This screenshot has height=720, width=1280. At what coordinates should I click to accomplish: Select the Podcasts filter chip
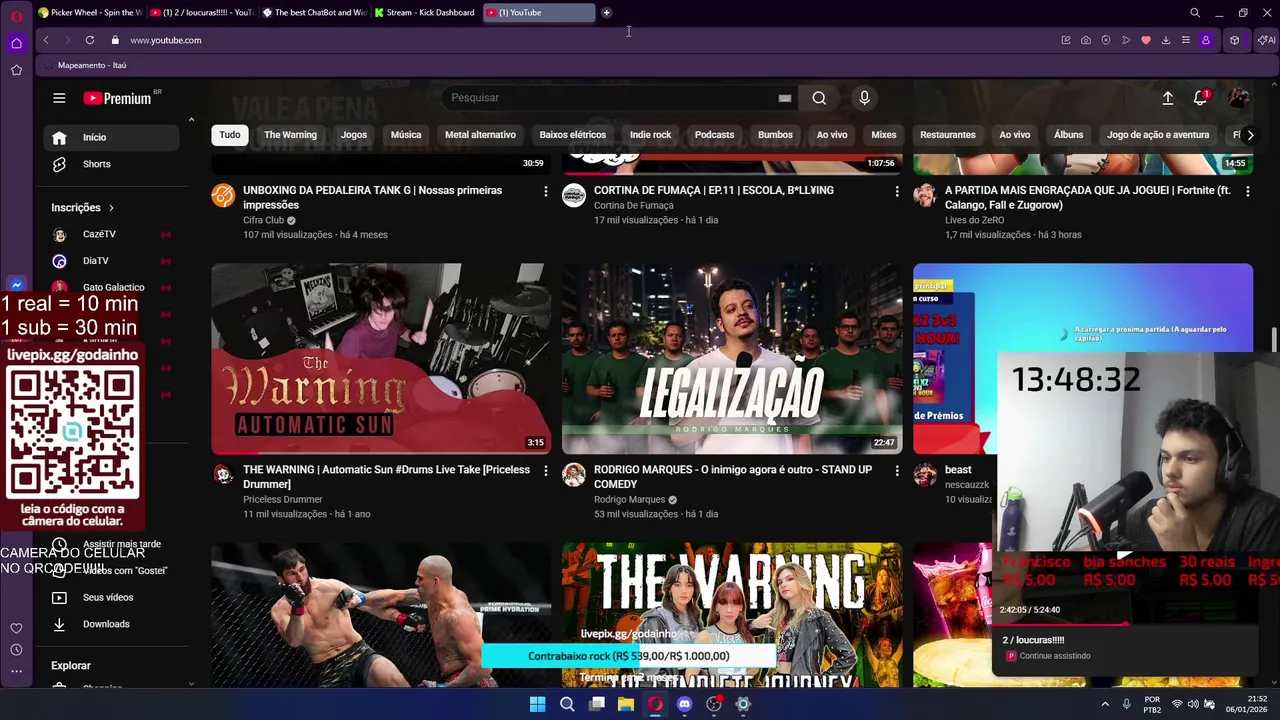click(x=714, y=135)
